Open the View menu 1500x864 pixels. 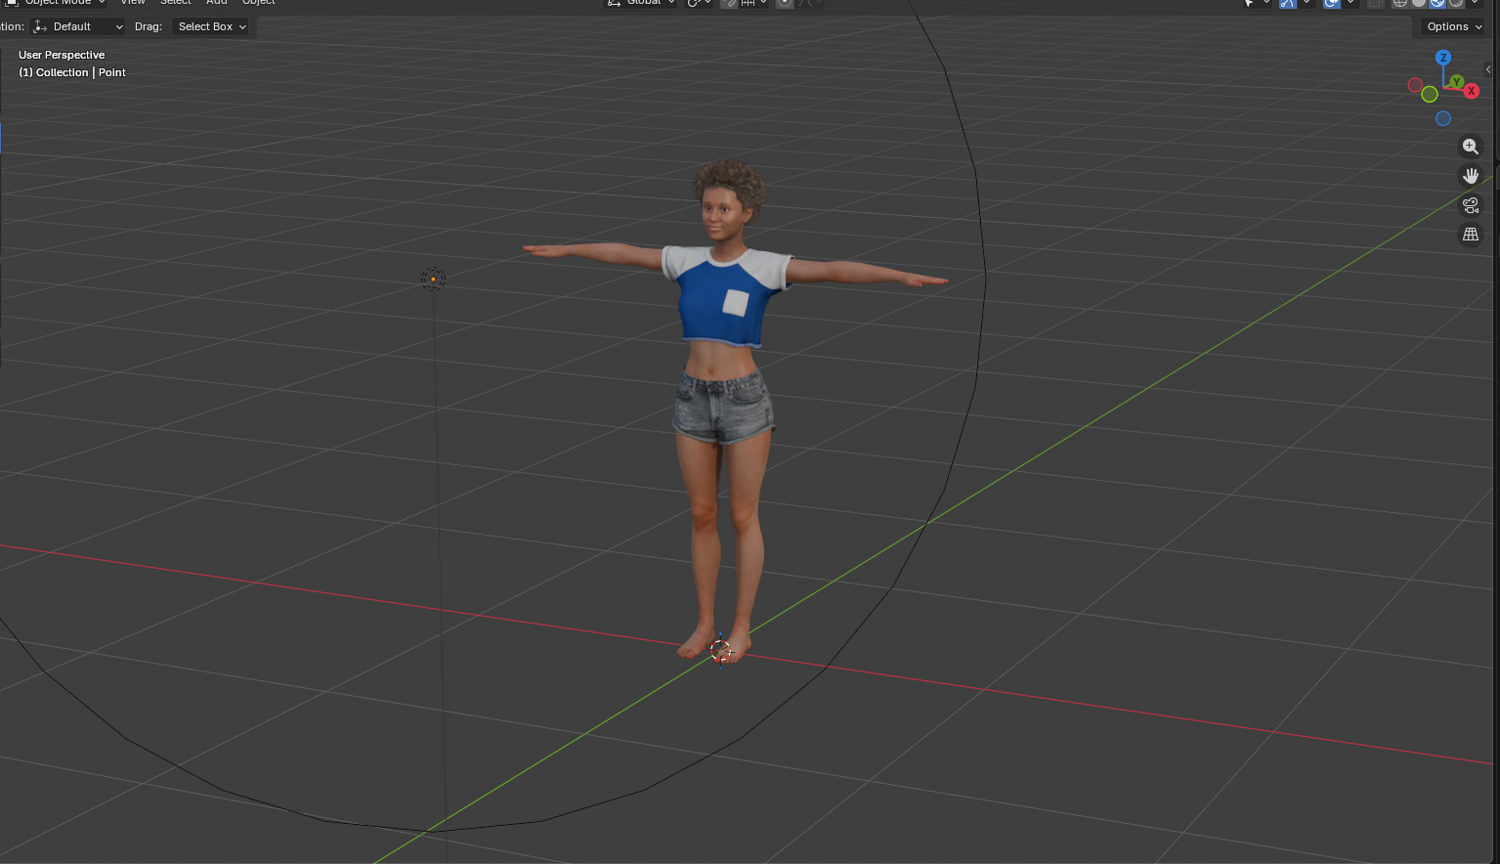coord(133,3)
